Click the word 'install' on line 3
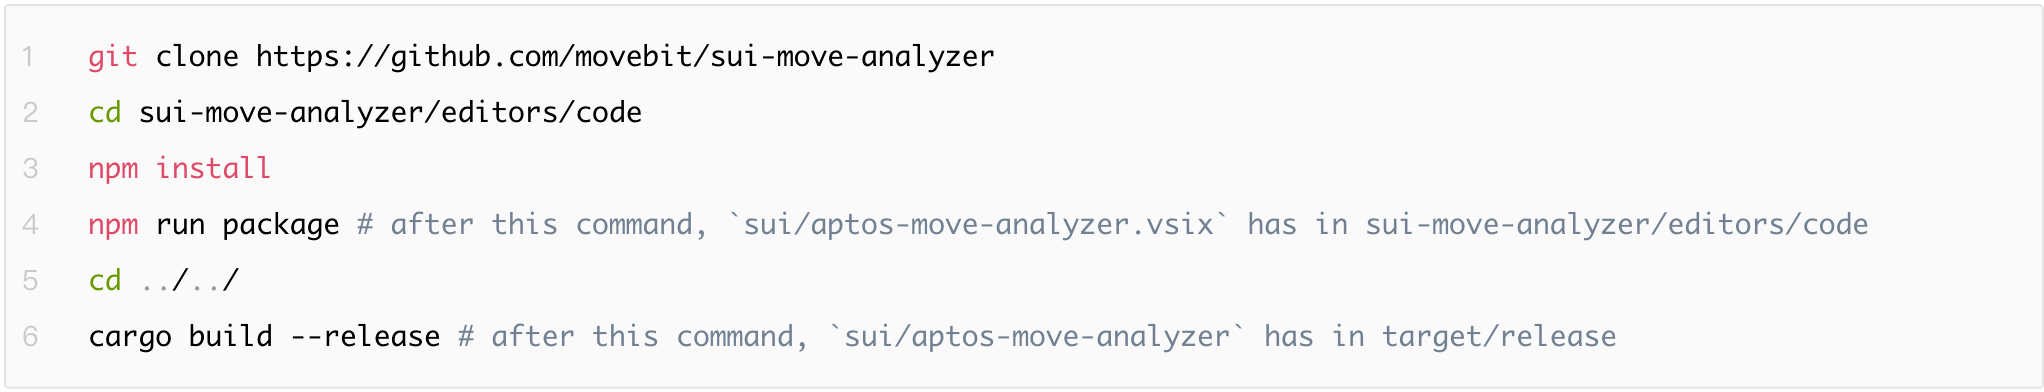 pos(213,168)
